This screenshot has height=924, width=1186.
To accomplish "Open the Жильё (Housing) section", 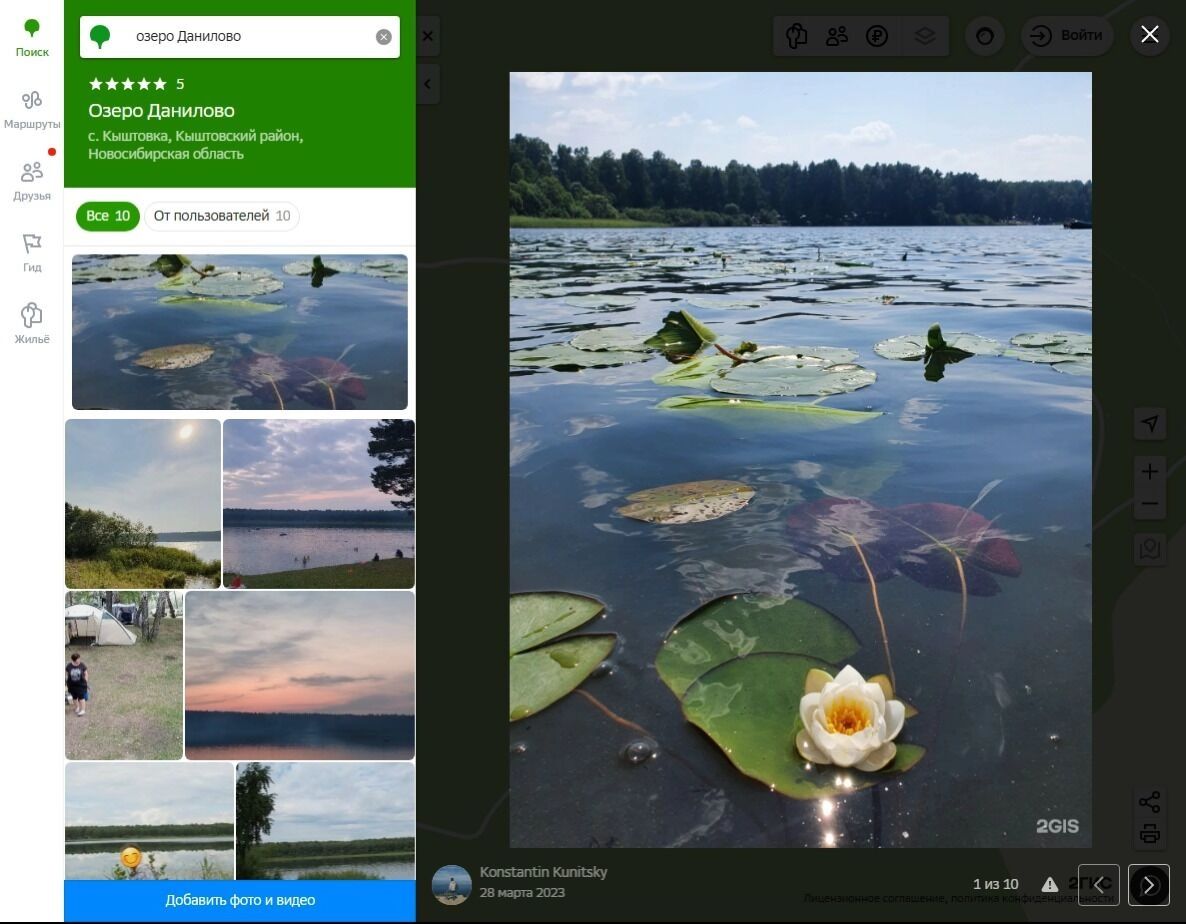I will point(32,324).
